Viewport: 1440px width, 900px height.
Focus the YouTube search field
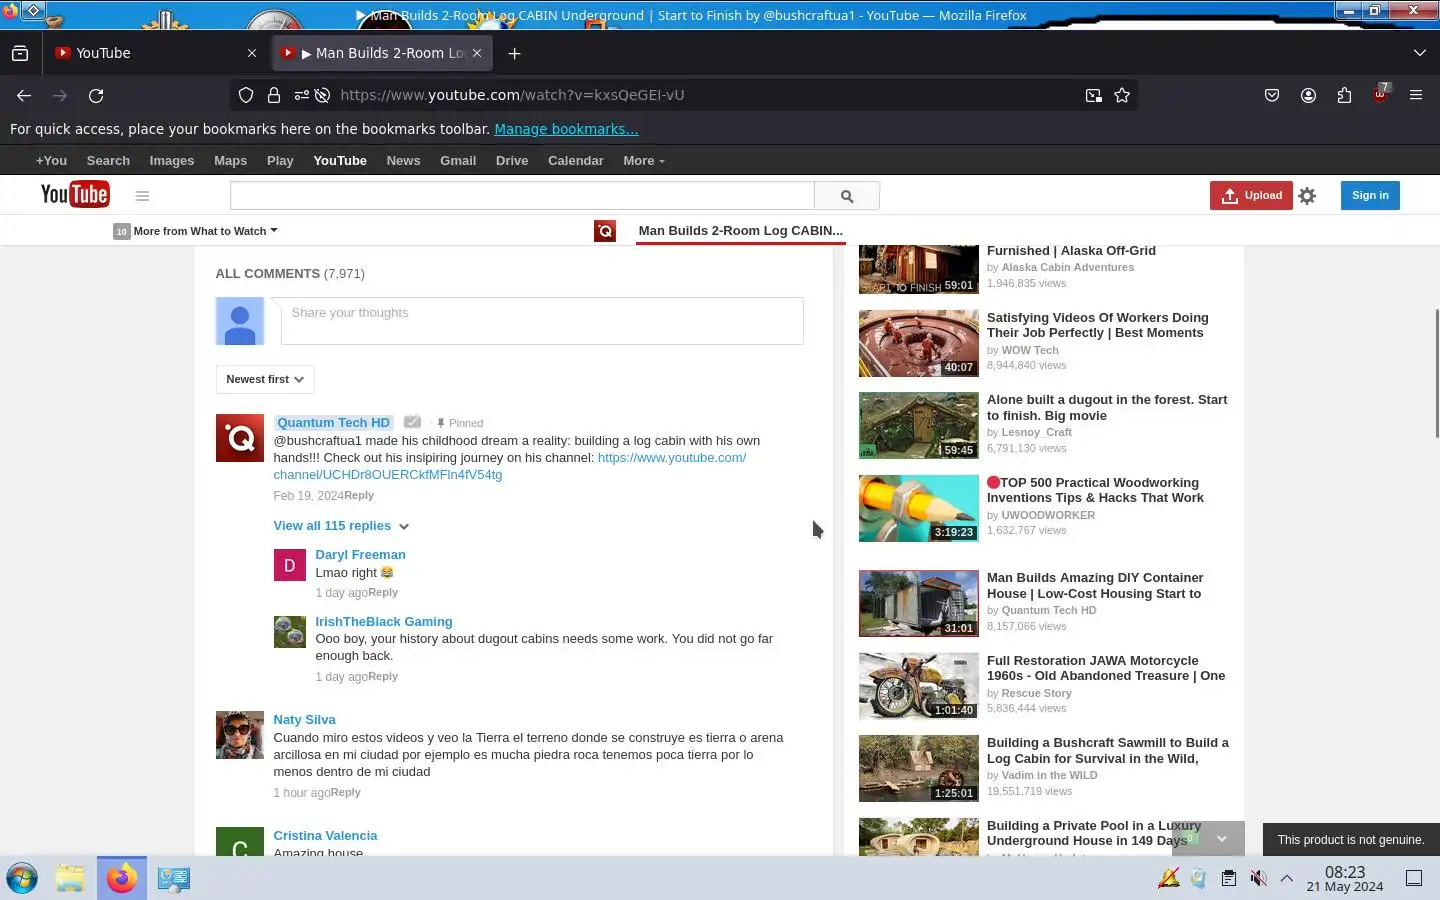click(x=522, y=196)
